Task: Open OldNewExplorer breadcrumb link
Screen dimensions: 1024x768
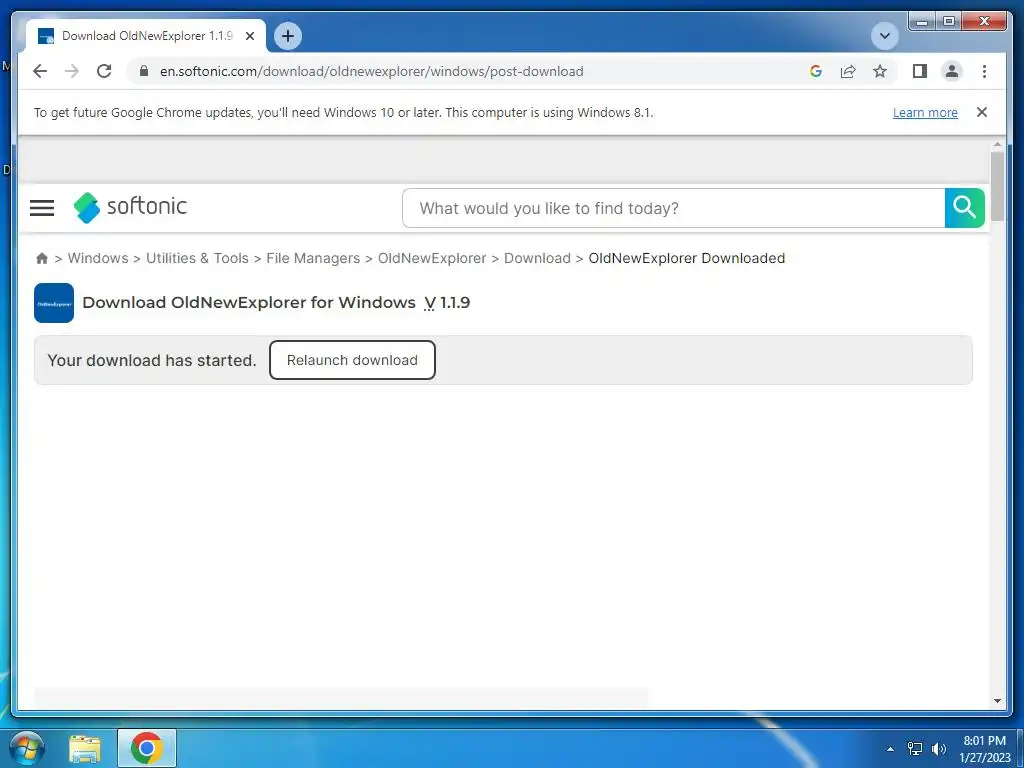Action: (x=432, y=258)
